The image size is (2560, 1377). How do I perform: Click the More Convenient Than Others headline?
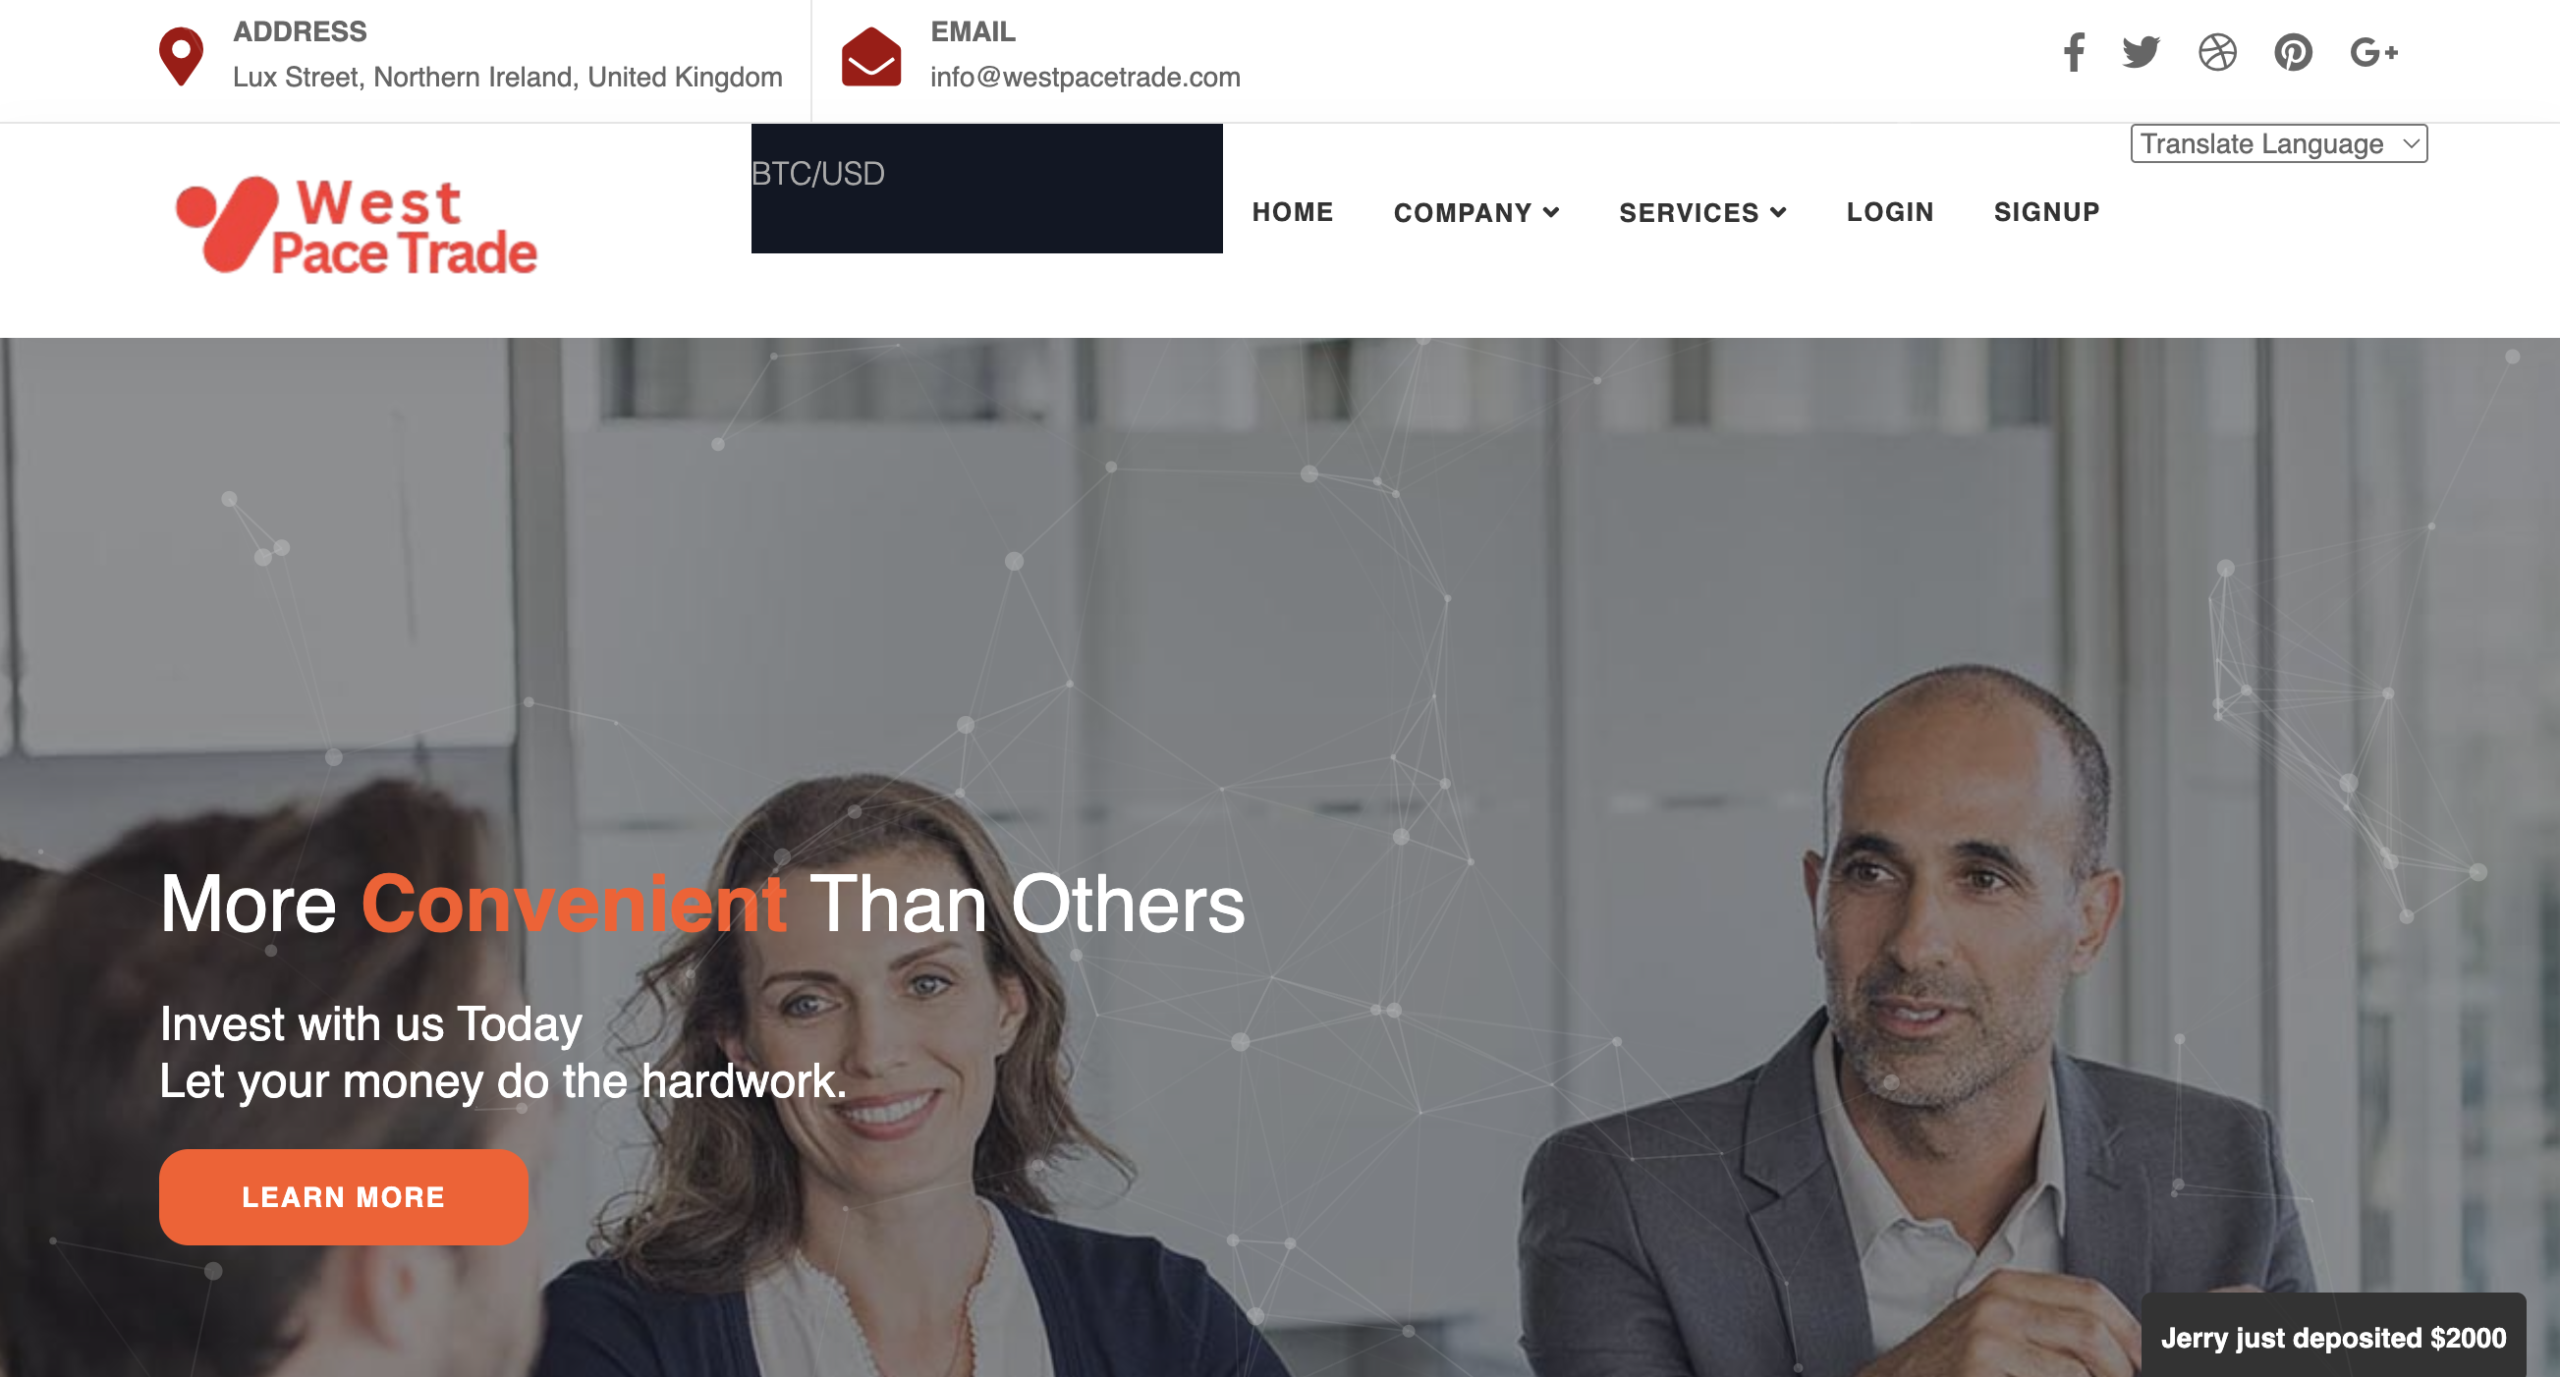coord(702,904)
